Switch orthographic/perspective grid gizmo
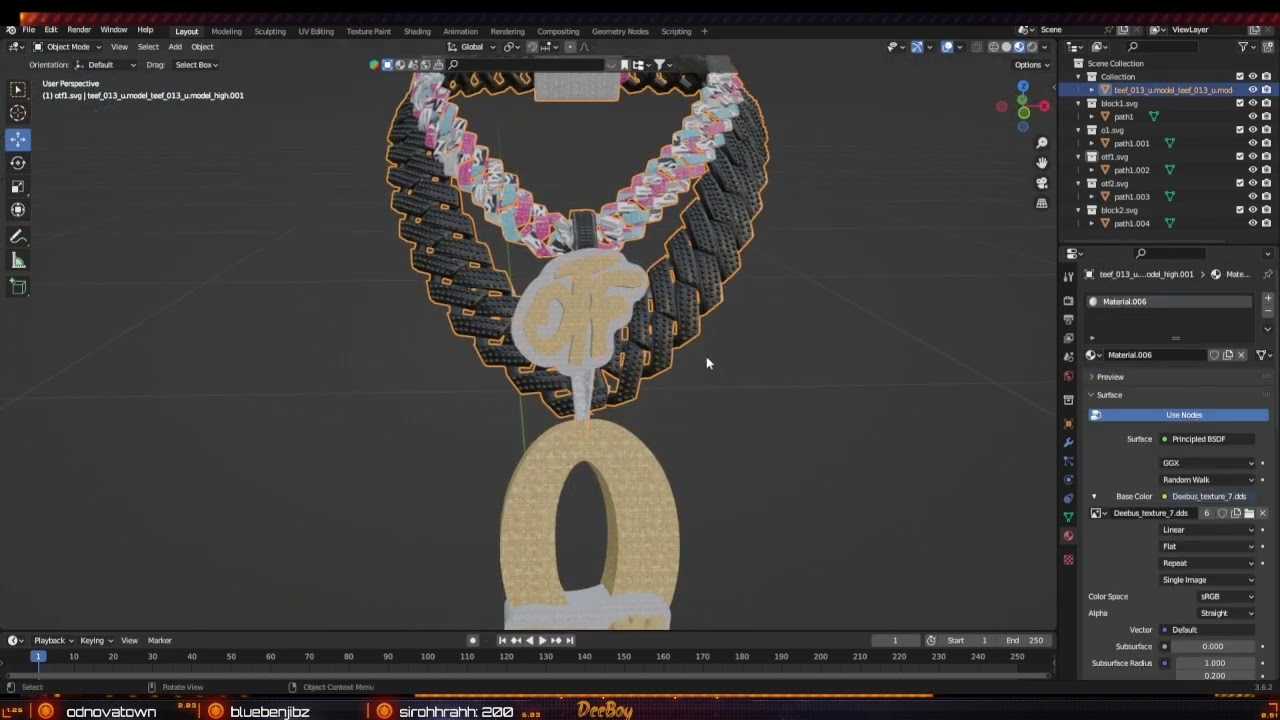Viewport: 1280px width, 720px height. point(1042,203)
